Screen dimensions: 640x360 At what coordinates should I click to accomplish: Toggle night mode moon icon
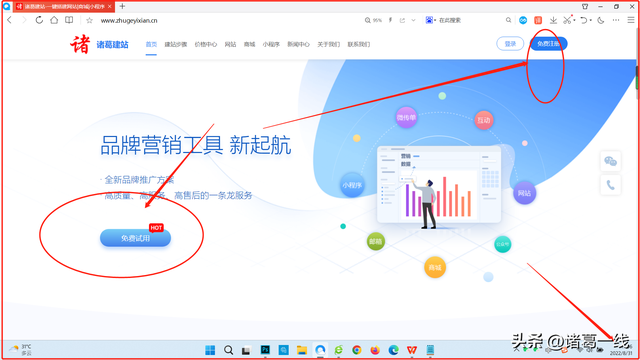601,20
